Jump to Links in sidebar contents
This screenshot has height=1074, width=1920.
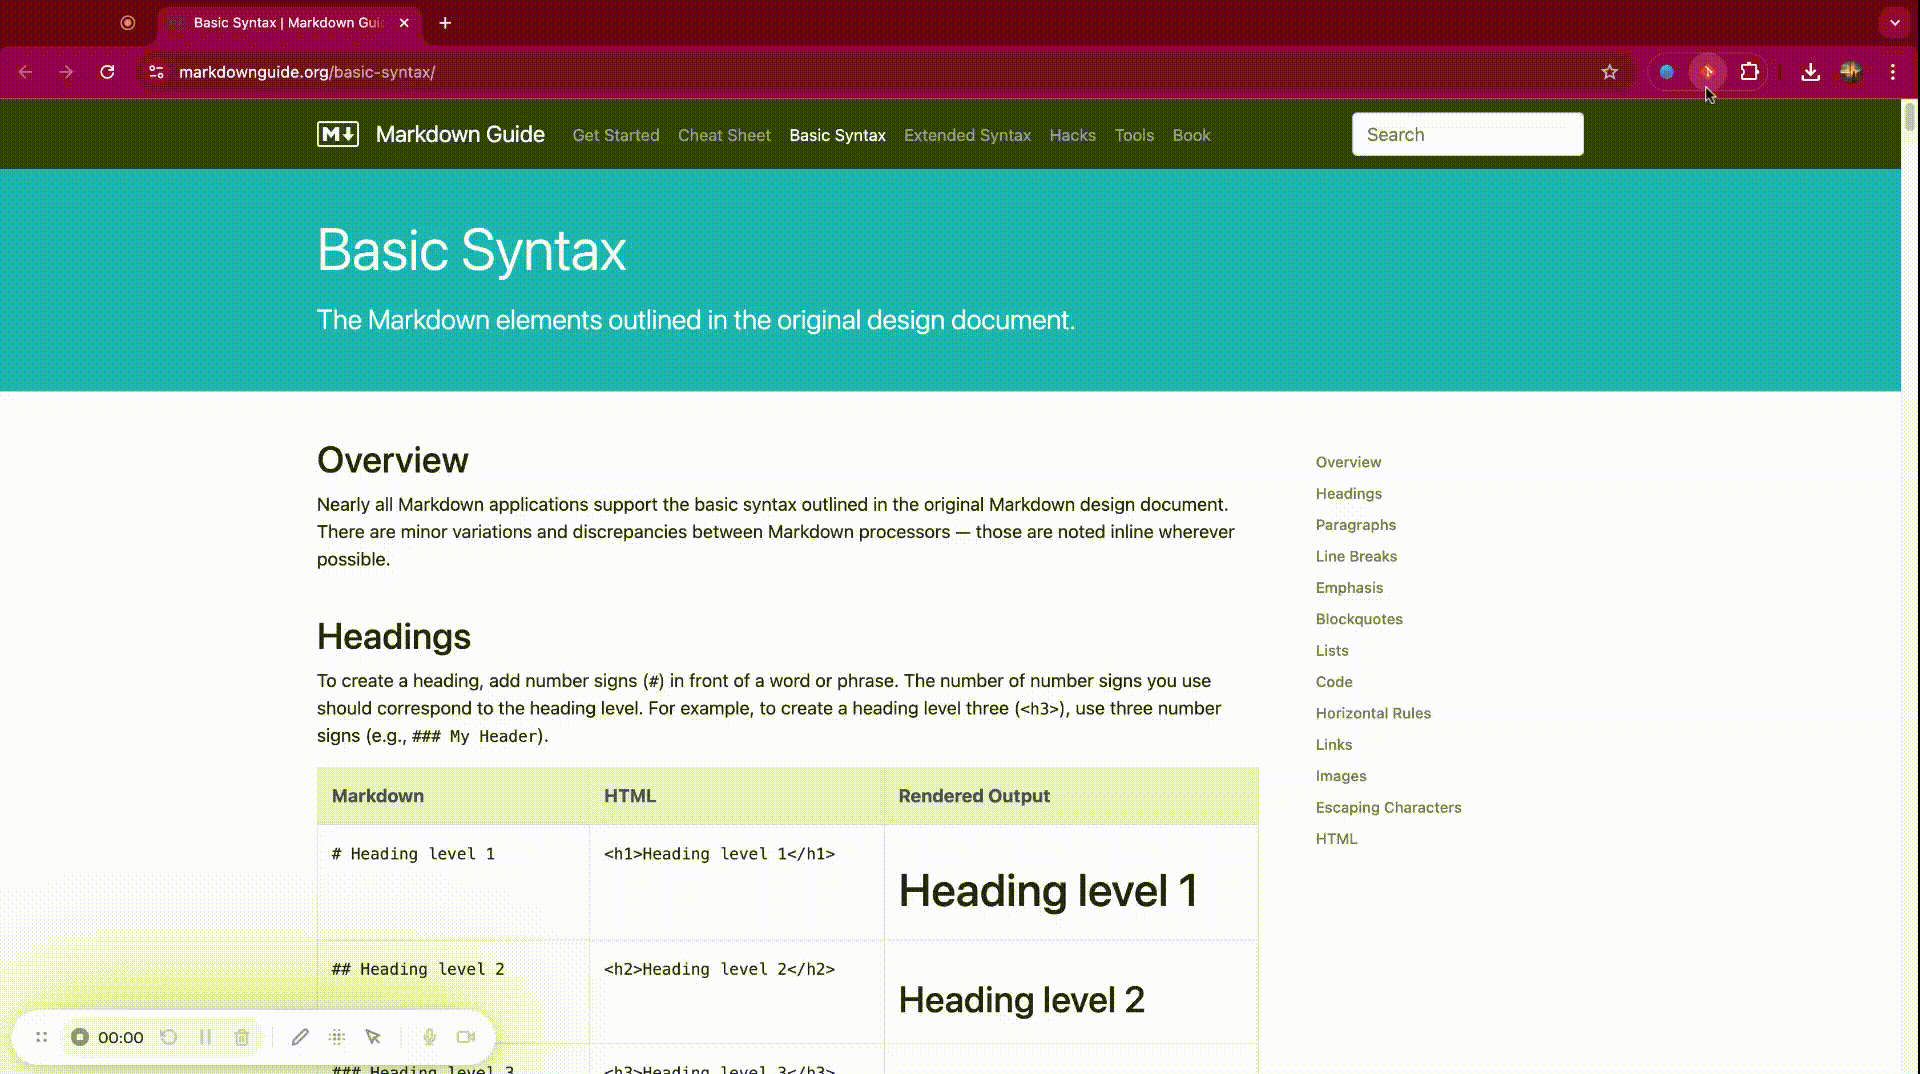(1334, 745)
